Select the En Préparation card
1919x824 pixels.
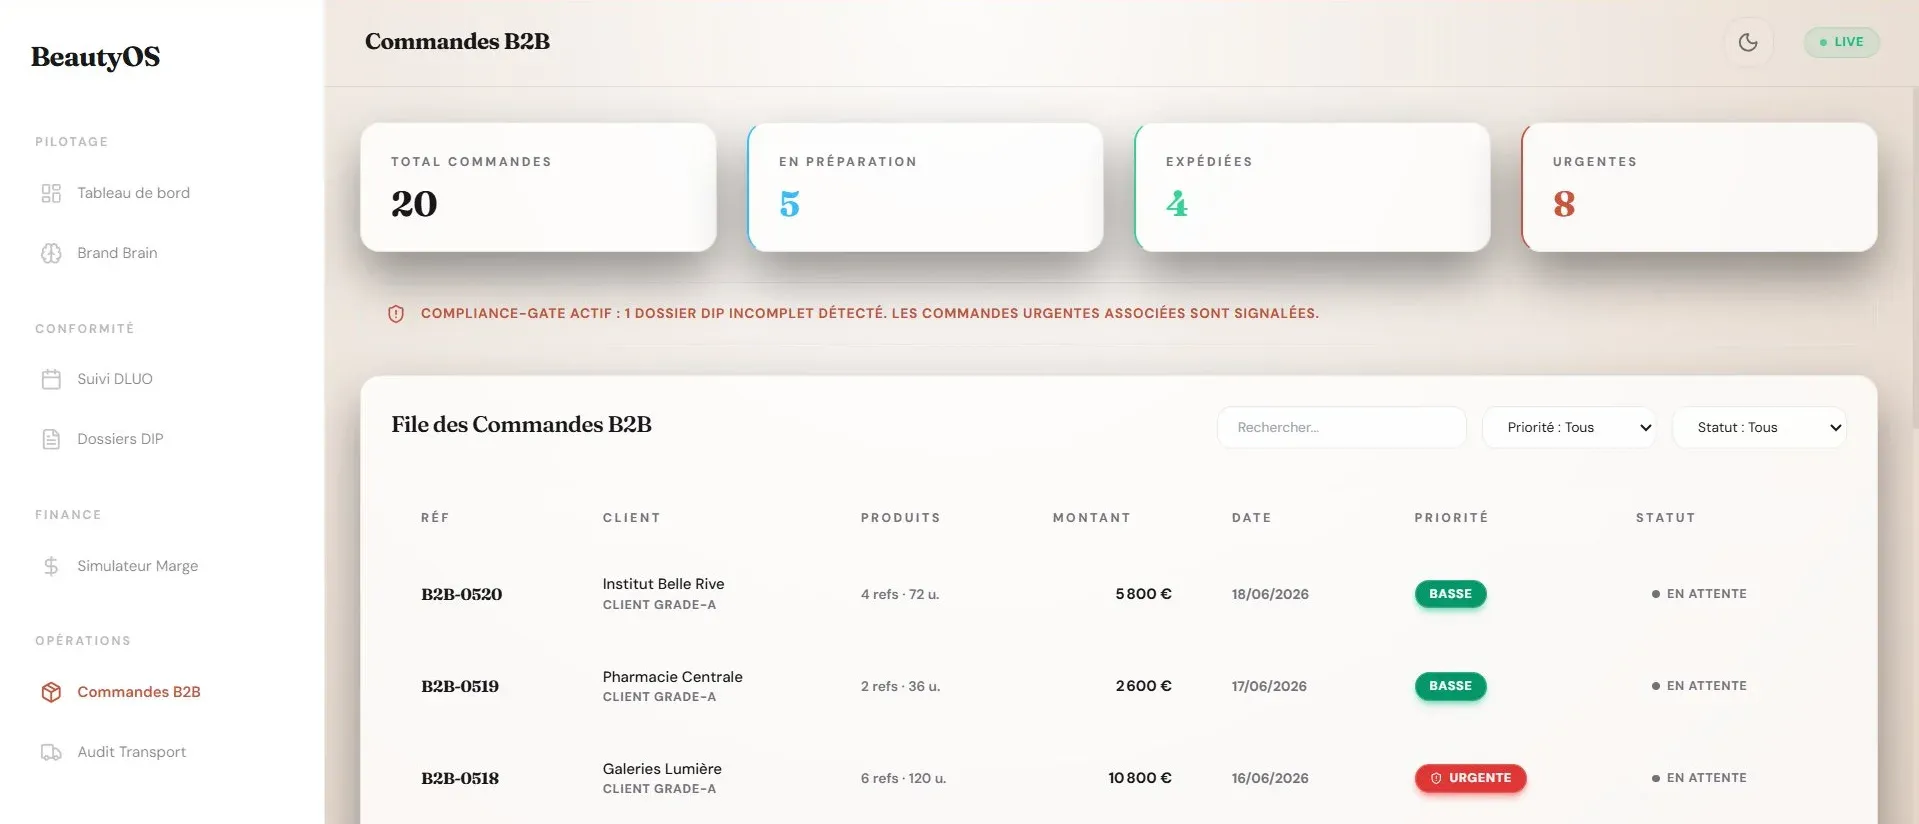click(925, 187)
